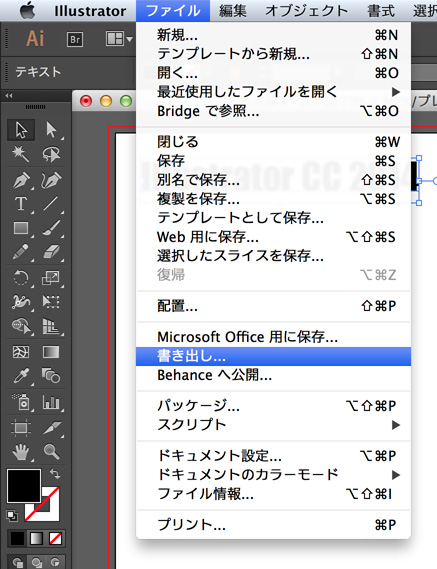Select the Width/Warp tool
The width and height of the screenshot is (437, 569).
[21, 302]
